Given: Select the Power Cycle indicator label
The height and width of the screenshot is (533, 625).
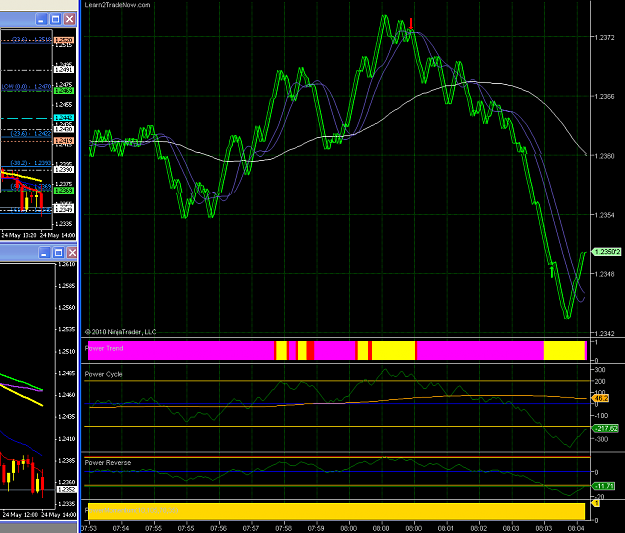Looking at the screenshot, I should 104,374.
